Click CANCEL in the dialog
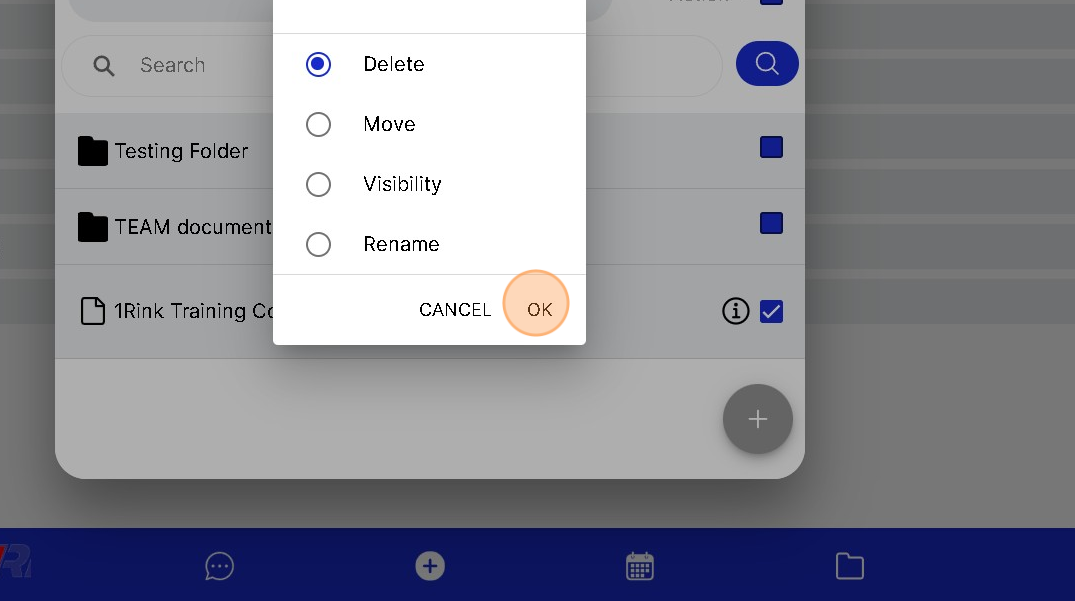Screen dimensions: 1075x601 click(455, 310)
